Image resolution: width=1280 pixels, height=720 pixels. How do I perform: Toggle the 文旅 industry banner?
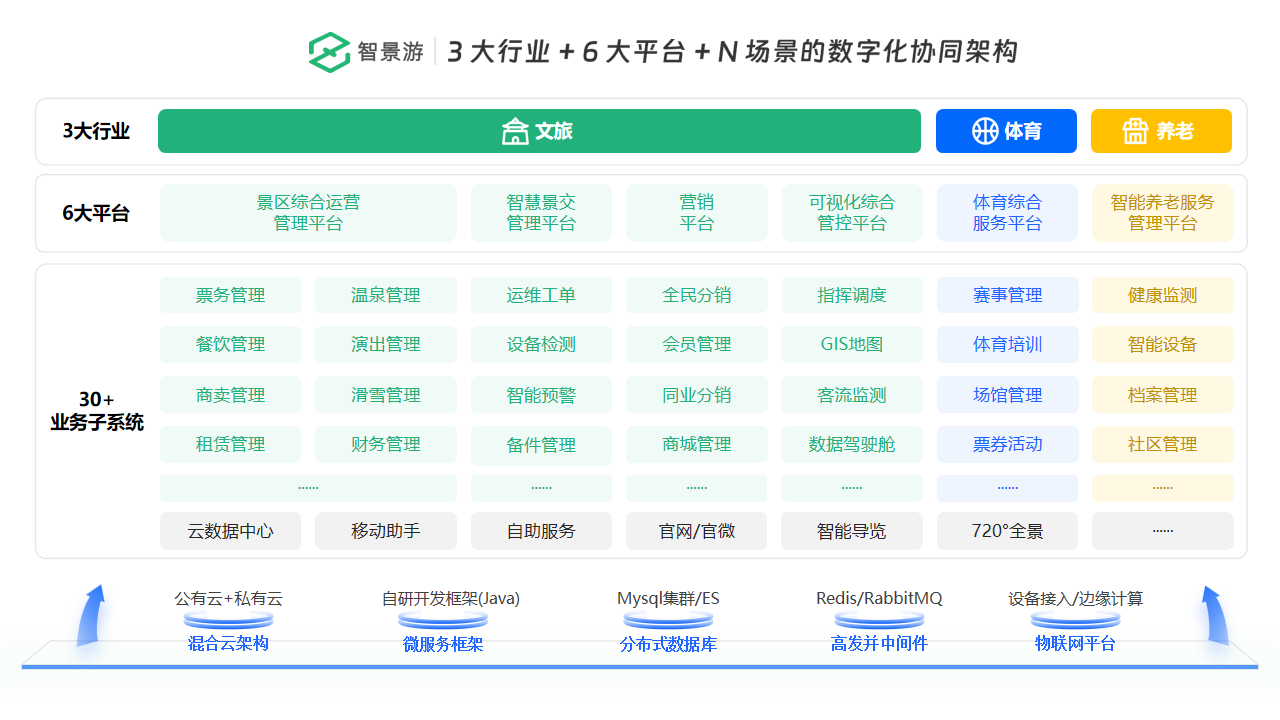pos(540,131)
